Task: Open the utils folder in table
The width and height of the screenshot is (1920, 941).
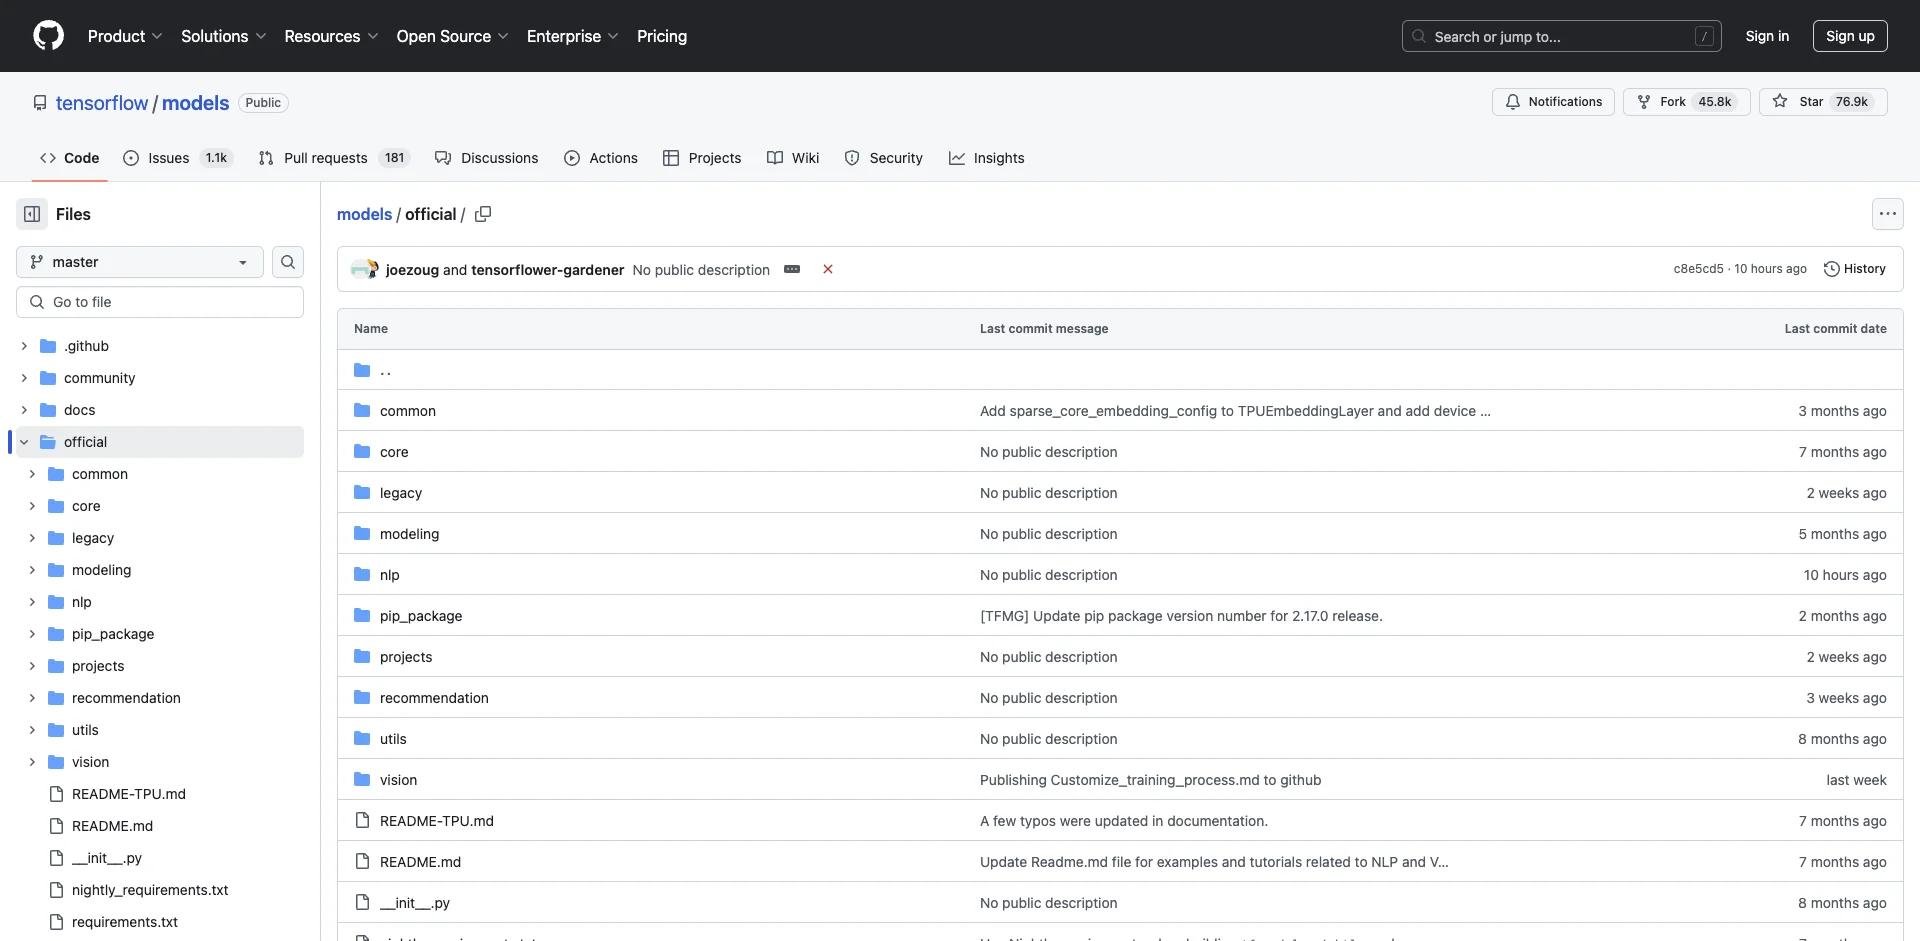Action: 393,739
